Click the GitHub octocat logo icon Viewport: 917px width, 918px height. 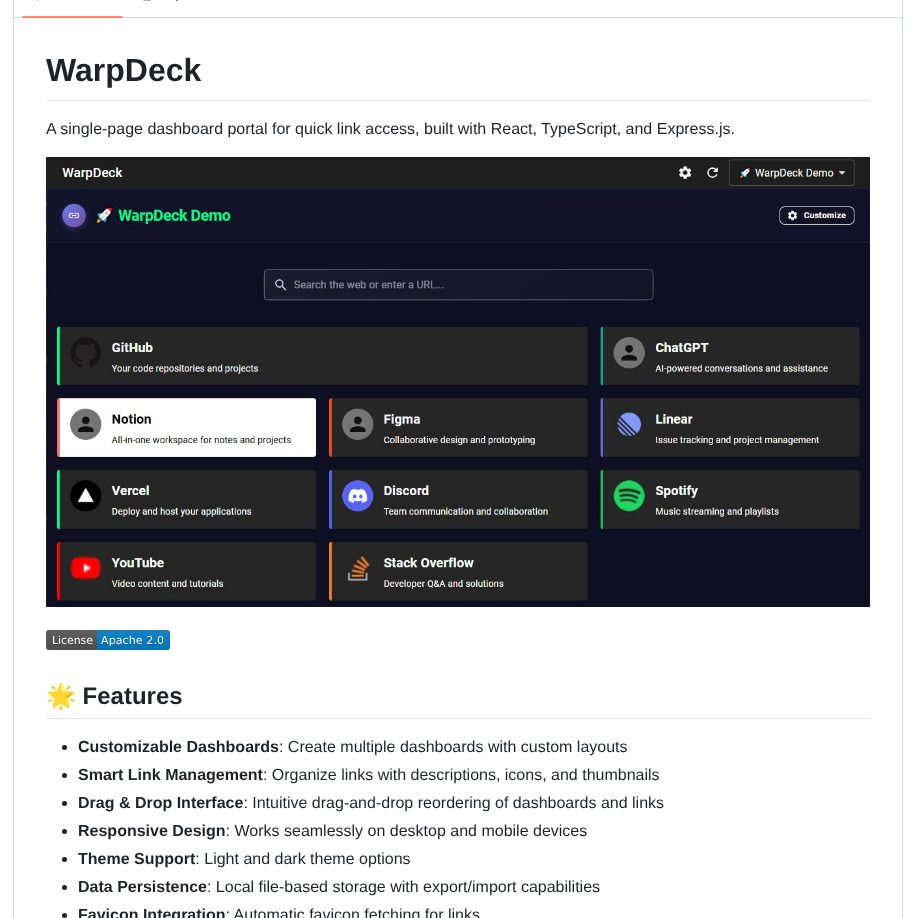(85, 353)
